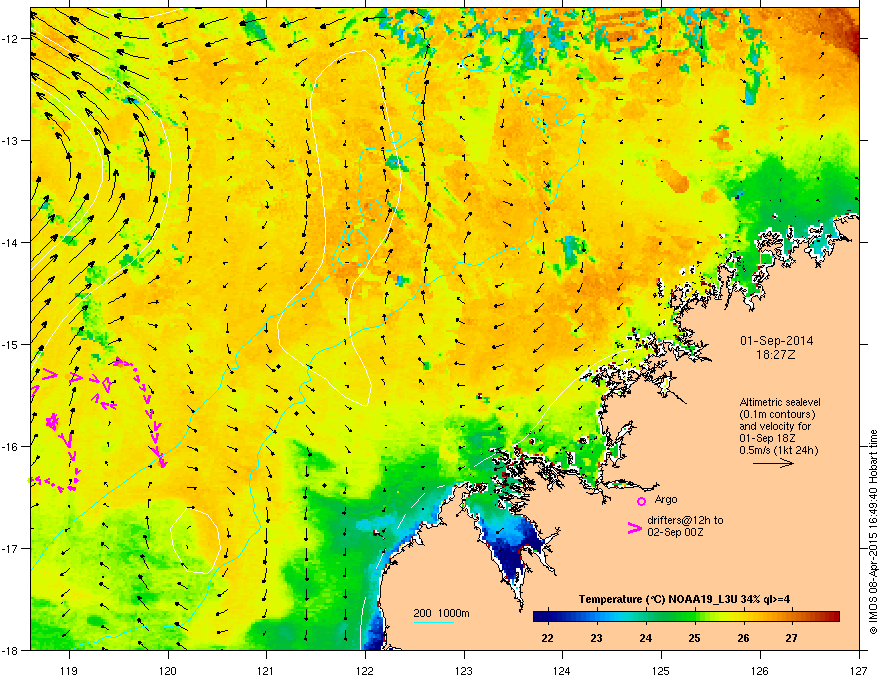Screen dimensions: 880x680
Task: Click the latitude axis label -14
Action: (11, 242)
